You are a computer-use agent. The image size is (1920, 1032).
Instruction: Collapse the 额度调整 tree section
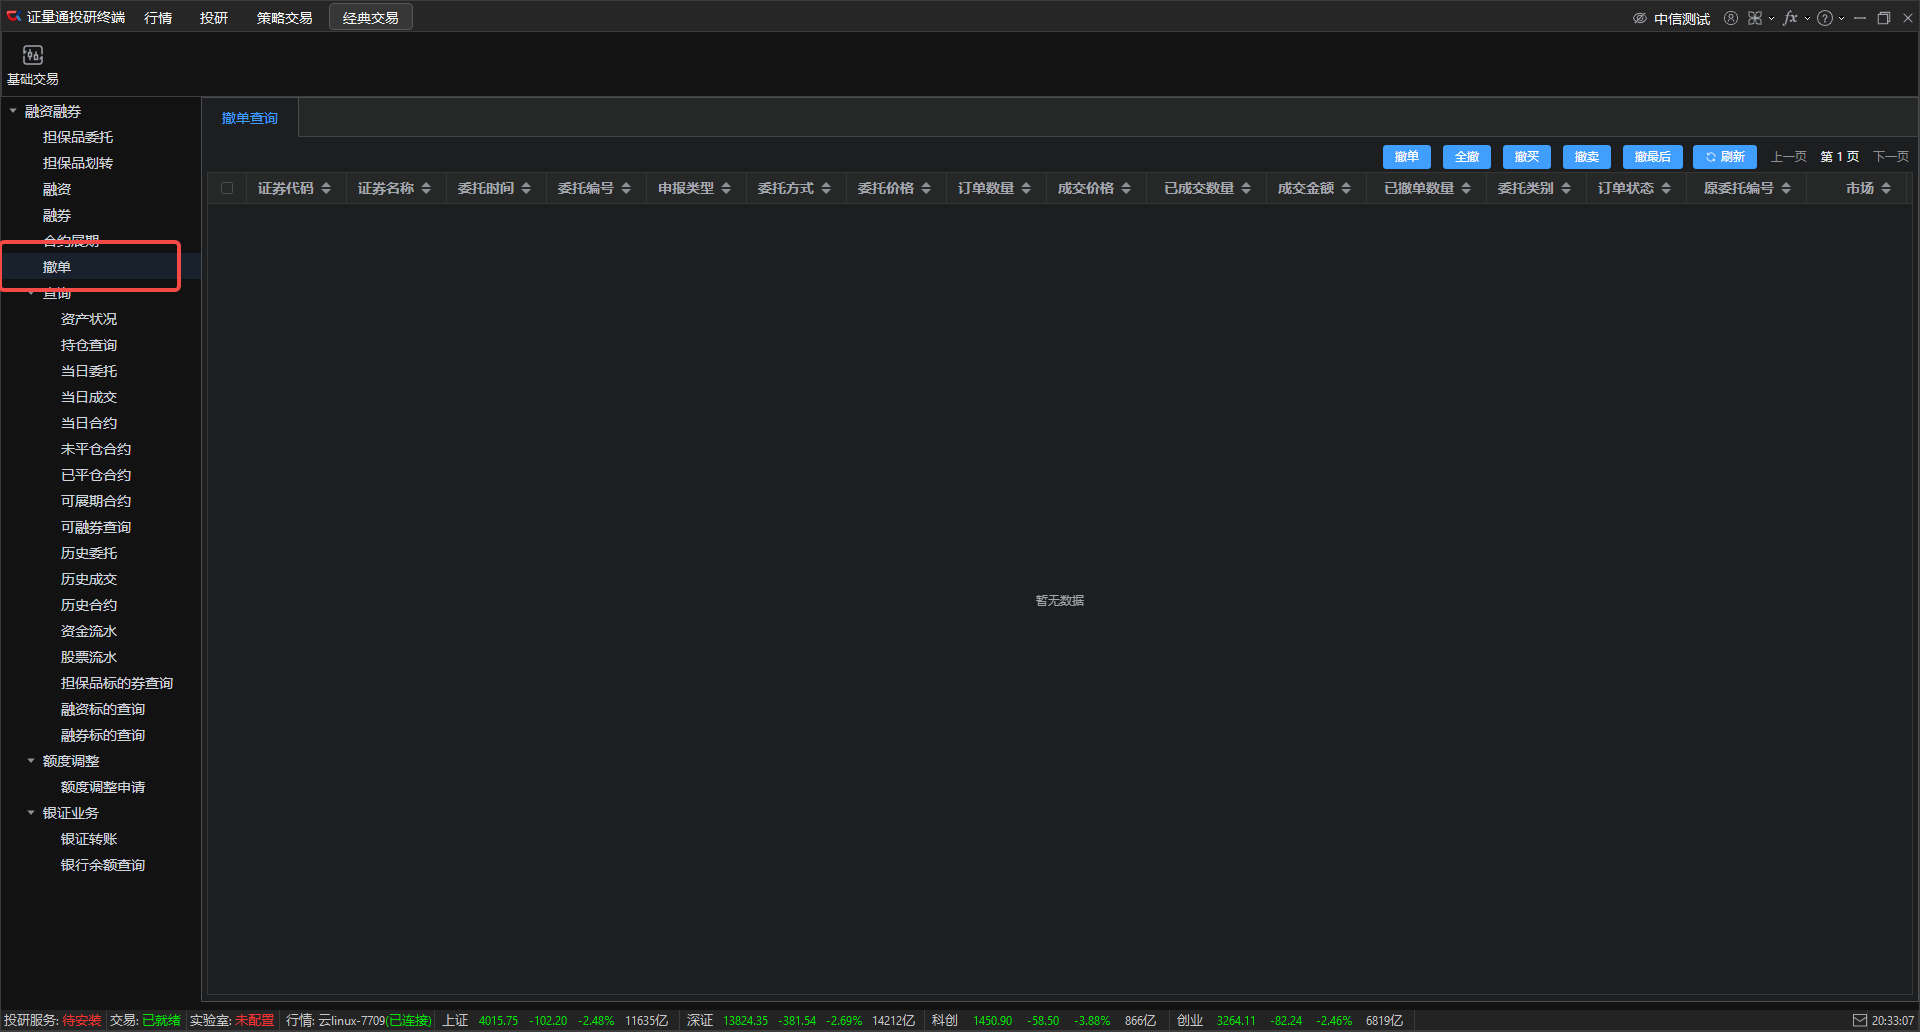[x=31, y=761]
